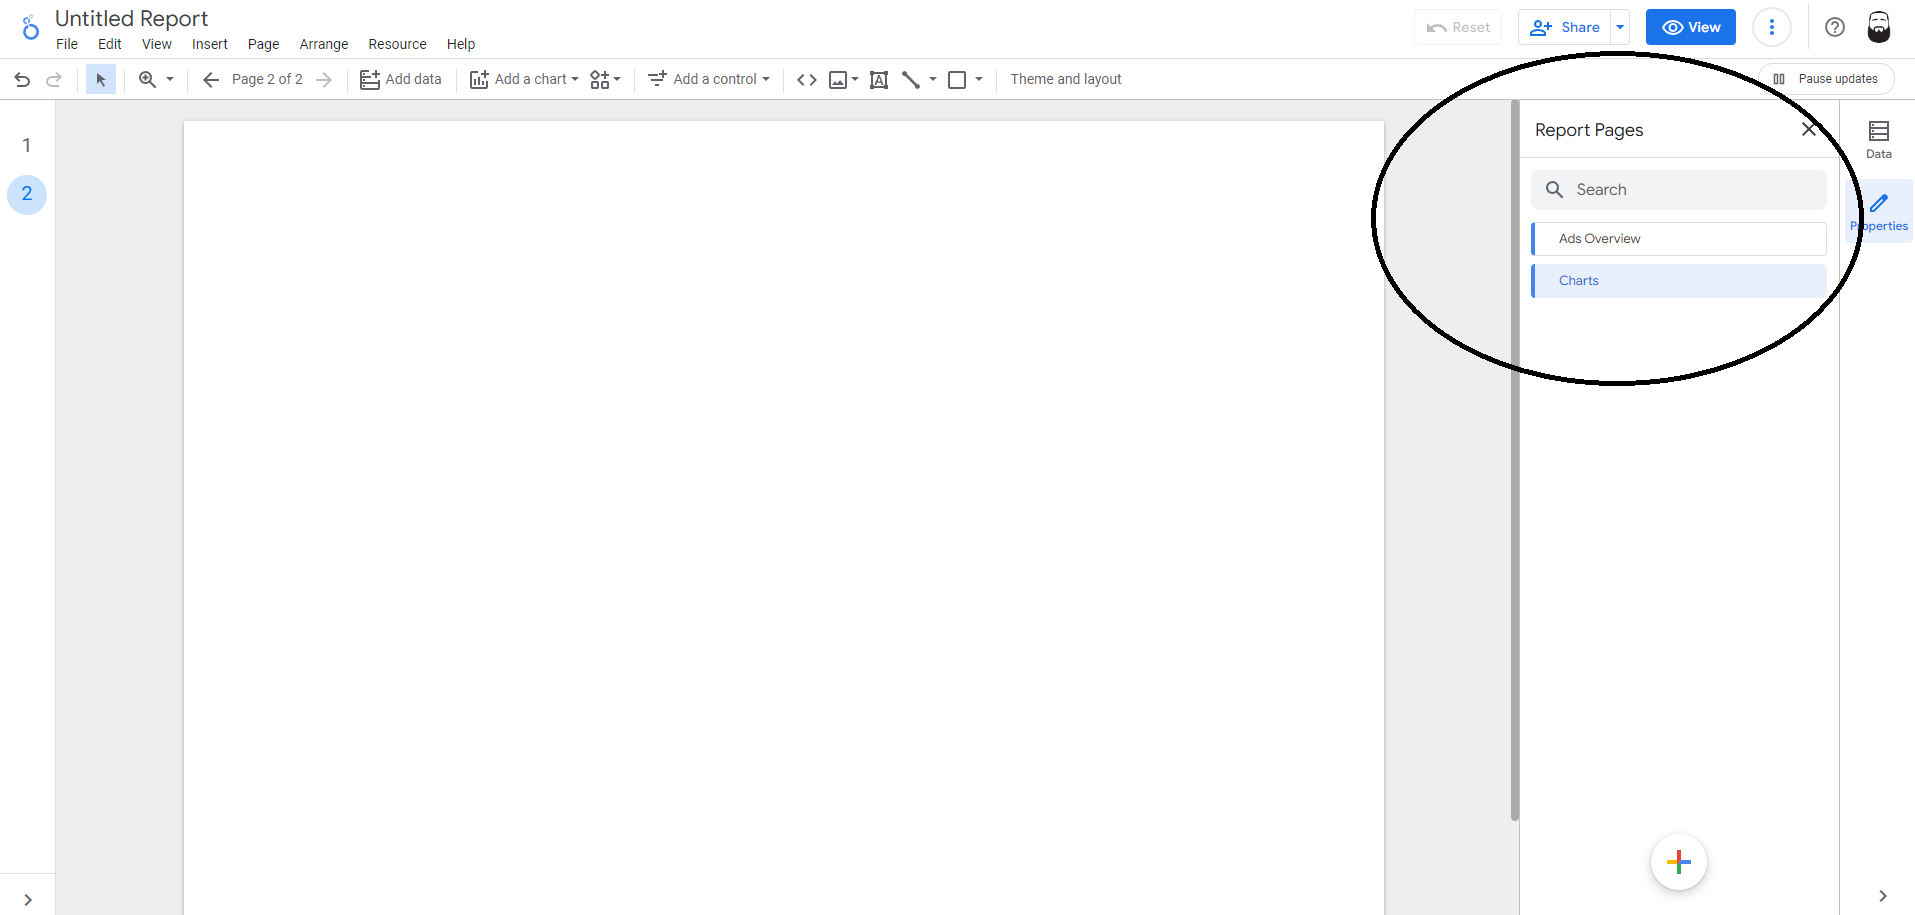Open the Properties pencil panel
The image size is (1915, 915).
click(1879, 211)
